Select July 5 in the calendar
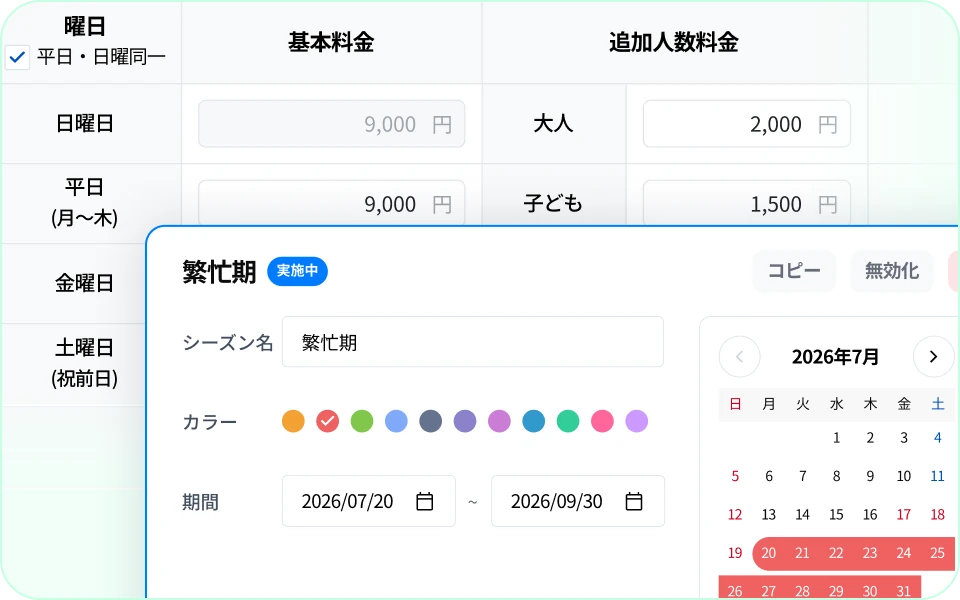The image size is (960, 600). point(735,476)
